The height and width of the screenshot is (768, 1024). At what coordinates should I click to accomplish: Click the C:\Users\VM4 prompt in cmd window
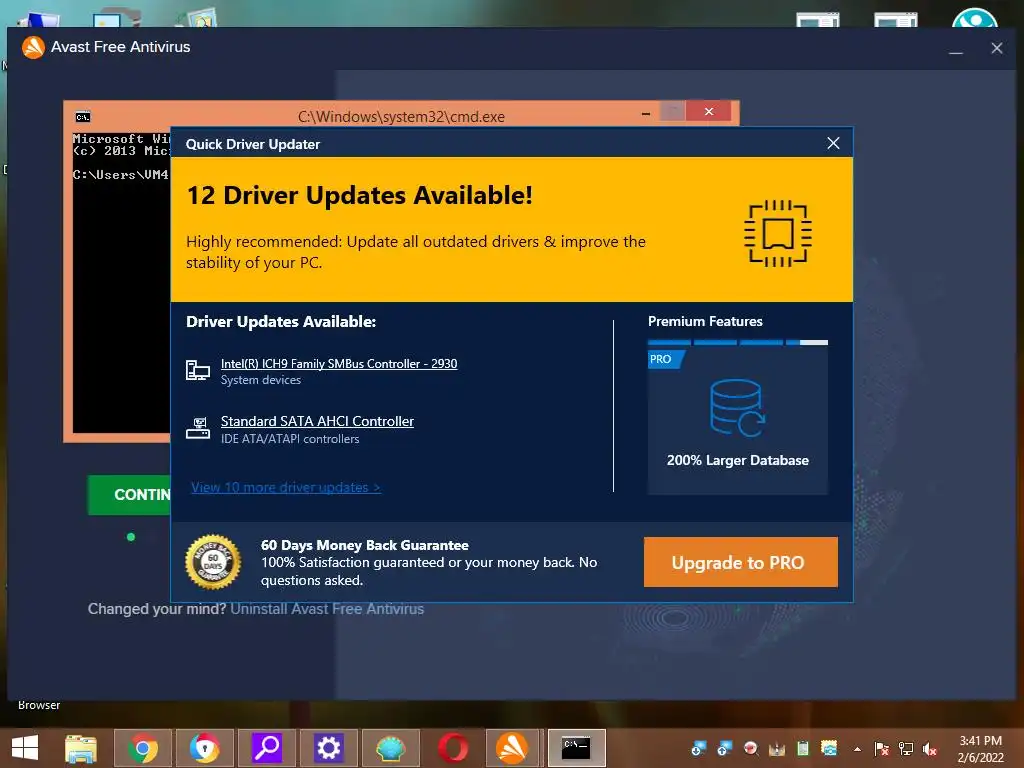[x=121, y=175]
